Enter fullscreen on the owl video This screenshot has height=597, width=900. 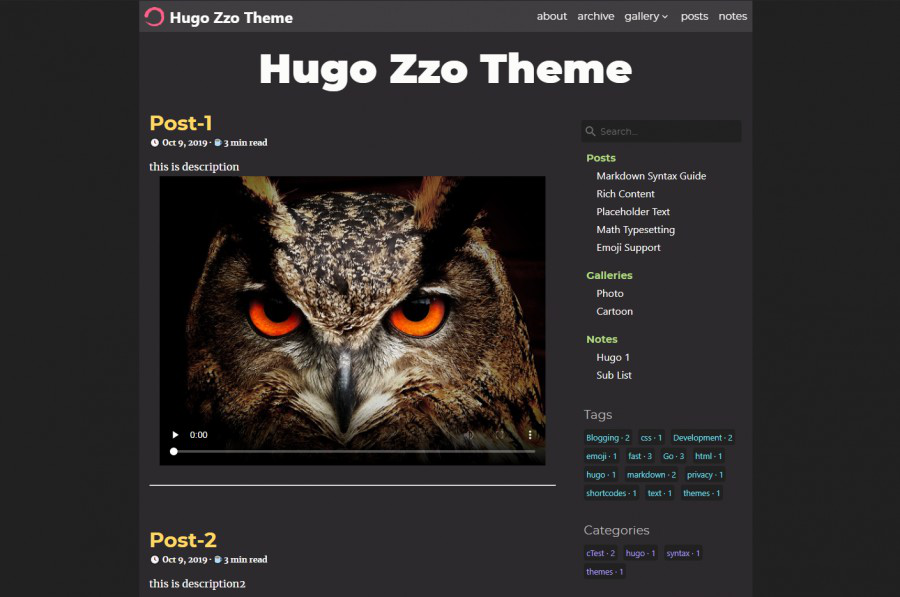[500, 435]
